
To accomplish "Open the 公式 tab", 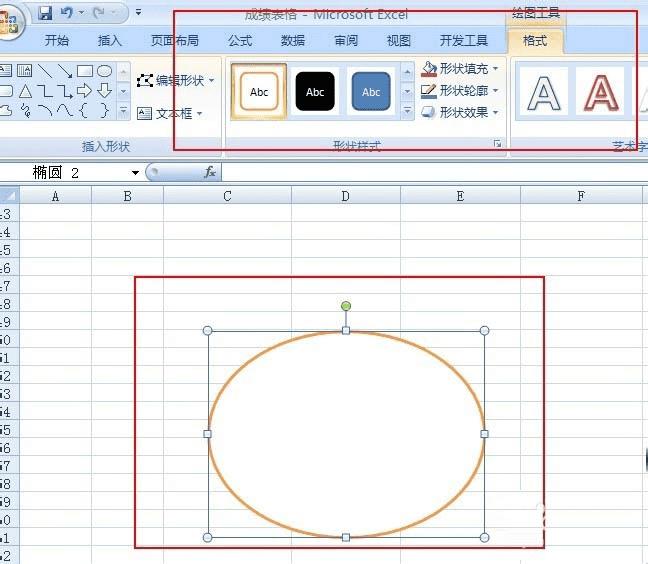I will pyautogui.click(x=241, y=40).
